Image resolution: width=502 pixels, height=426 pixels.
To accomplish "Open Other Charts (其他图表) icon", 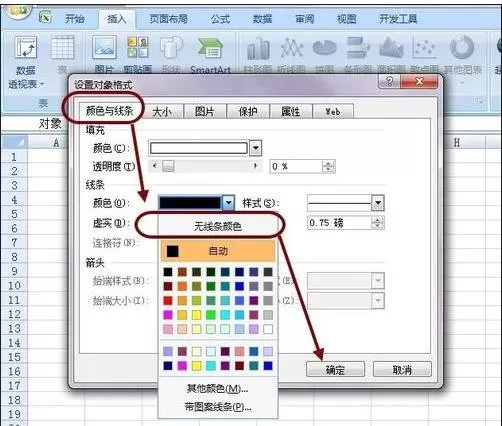I will (x=462, y=47).
